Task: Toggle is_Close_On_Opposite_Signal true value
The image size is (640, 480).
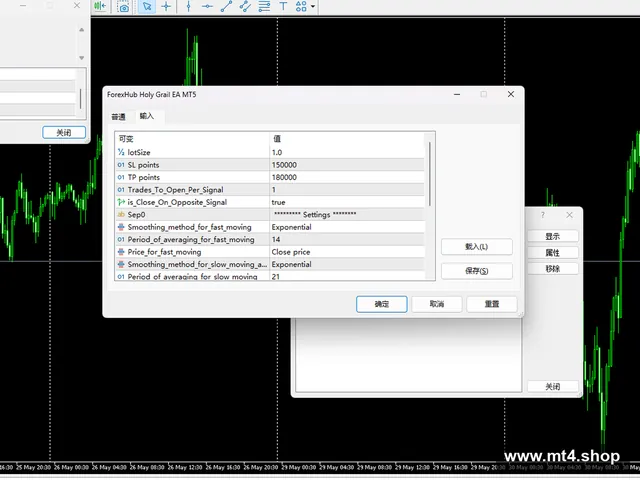Action: click(x=347, y=202)
